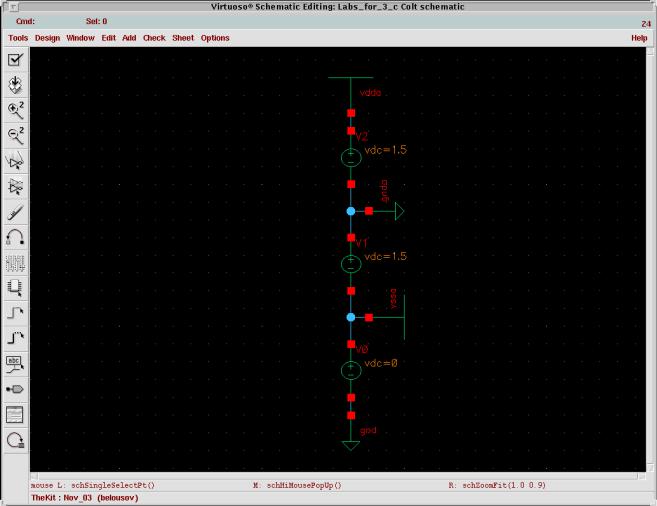The height and width of the screenshot is (506, 657).
Task: Select the gnda triangle ground symbol
Action: [399, 211]
